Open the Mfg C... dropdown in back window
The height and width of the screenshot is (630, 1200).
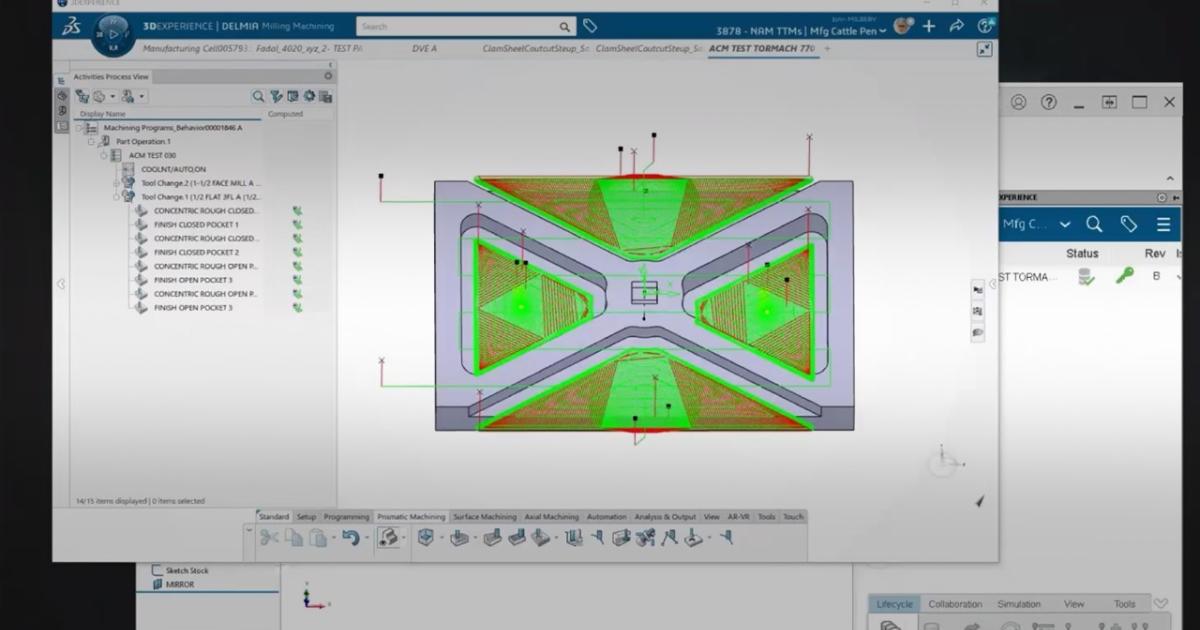pyautogui.click(x=1065, y=224)
